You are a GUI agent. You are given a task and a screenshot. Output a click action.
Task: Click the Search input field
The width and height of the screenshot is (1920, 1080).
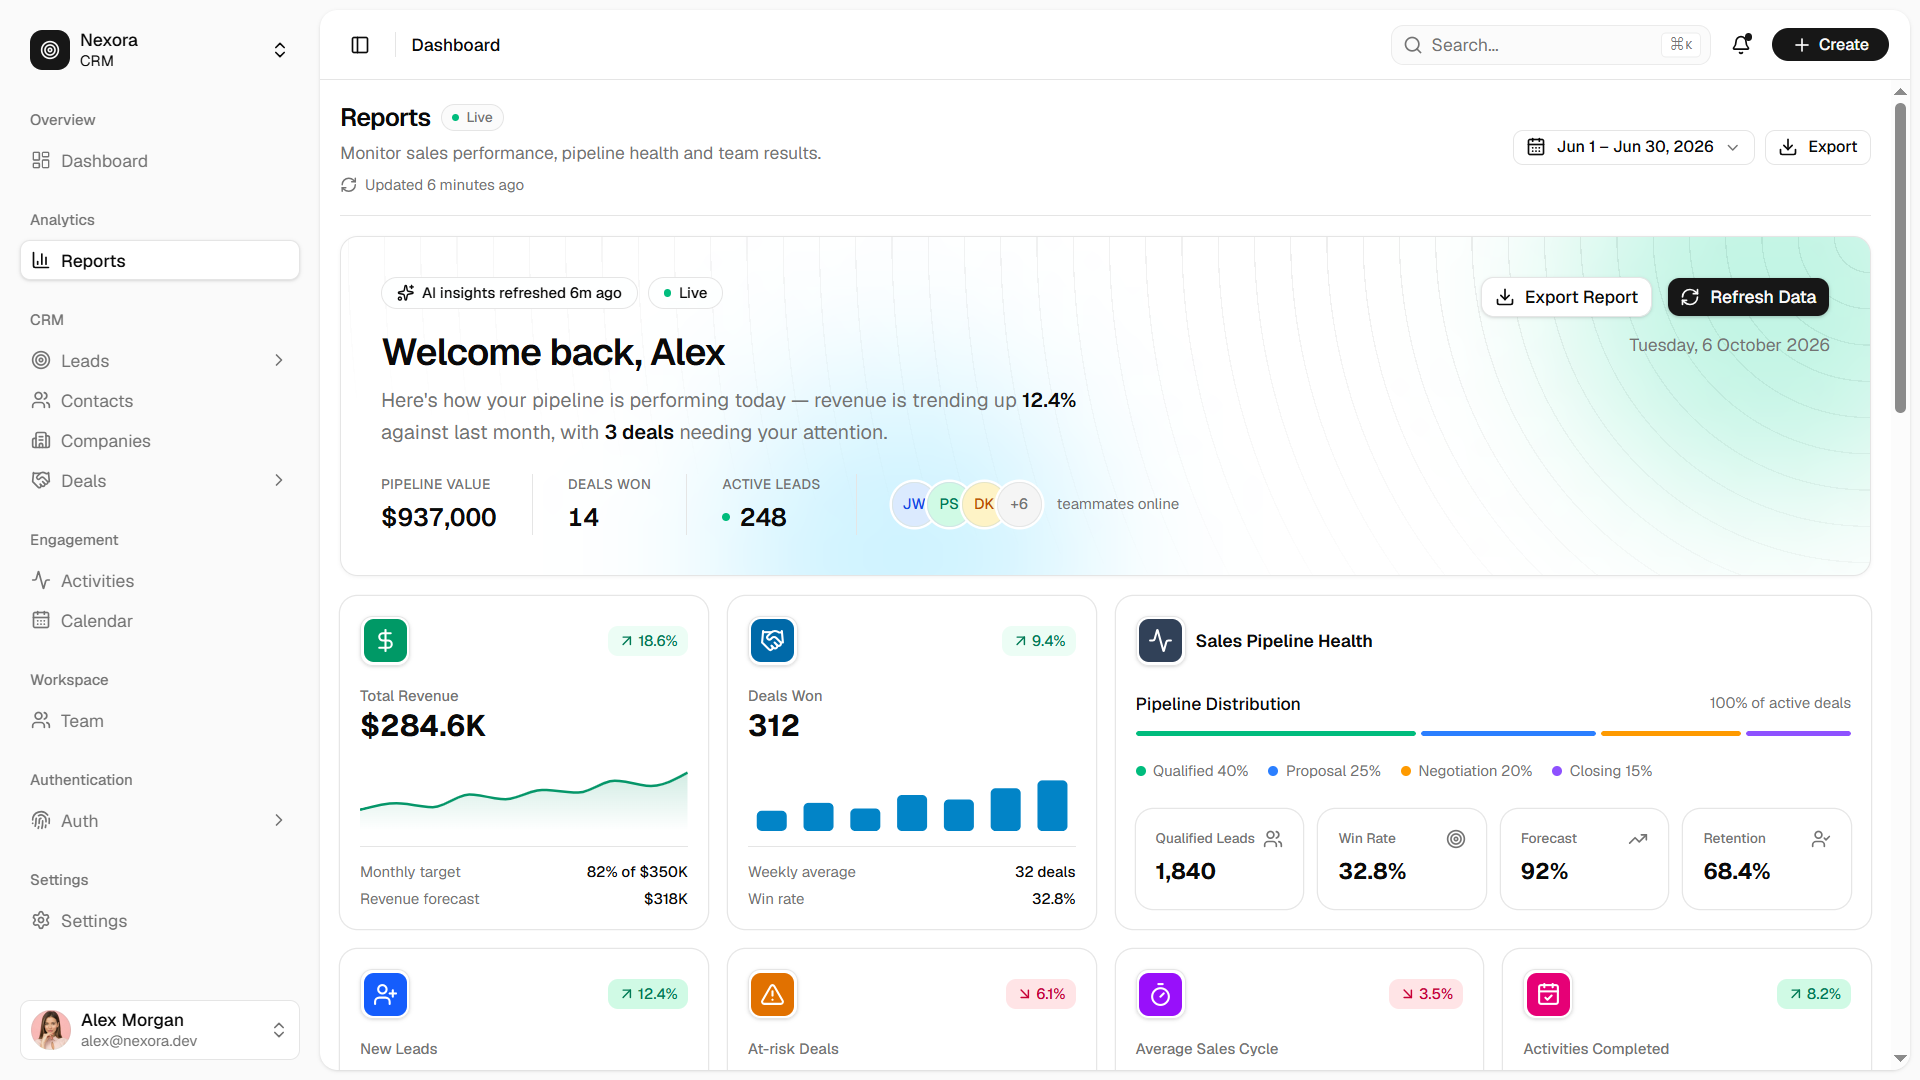1550,45
